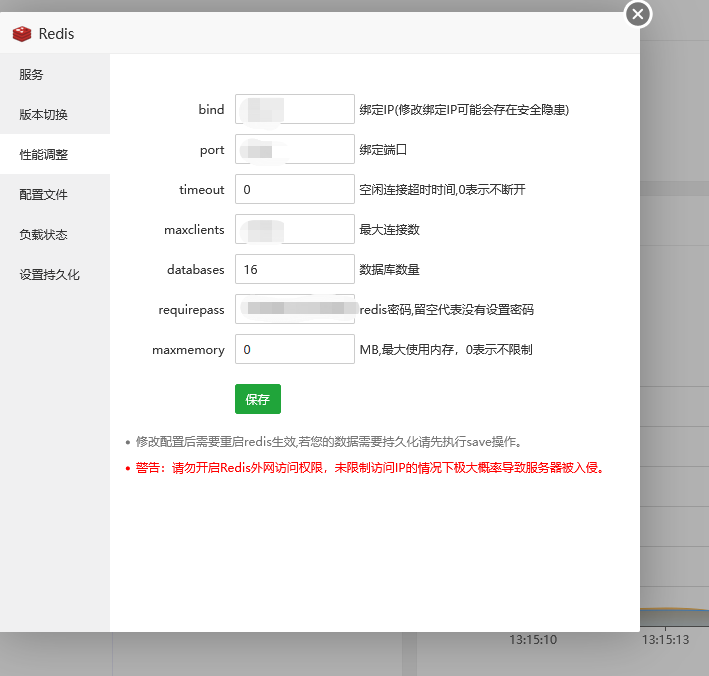
Task: Save settings with the green 保存 button
Action: [258, 399]
